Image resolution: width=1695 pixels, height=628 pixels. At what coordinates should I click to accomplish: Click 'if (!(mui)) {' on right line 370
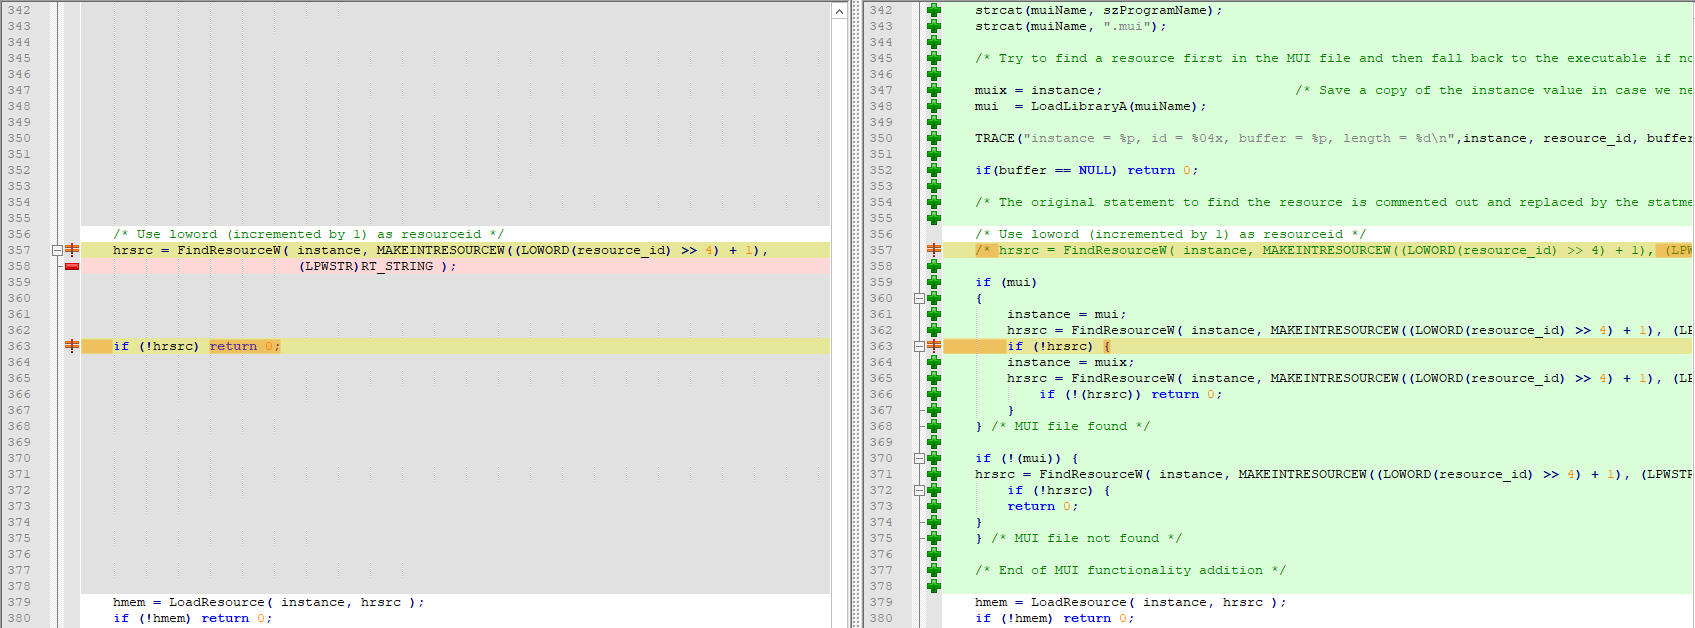pos(1026,458)
